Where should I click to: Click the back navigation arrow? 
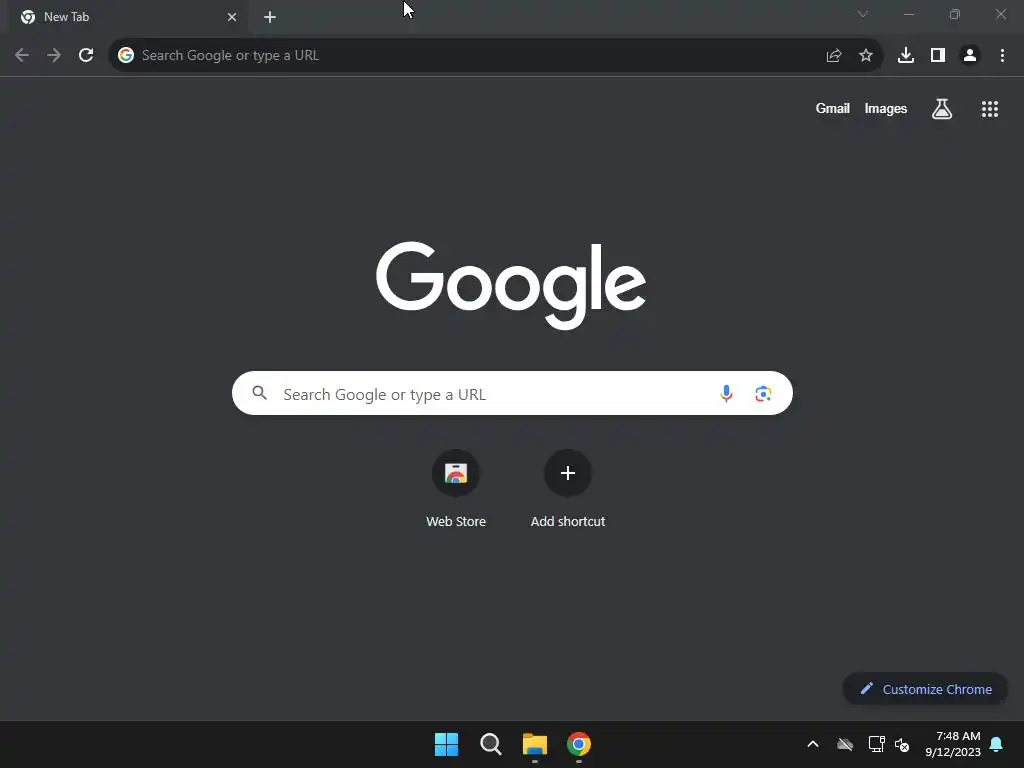tap(22, 56)
